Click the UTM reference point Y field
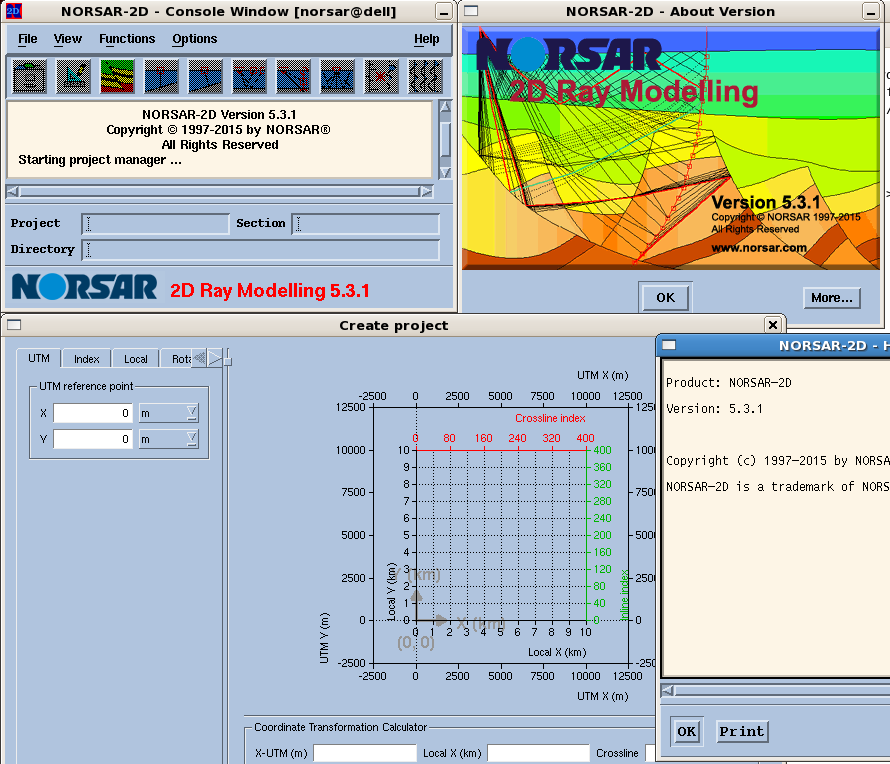 click(93, 439)
